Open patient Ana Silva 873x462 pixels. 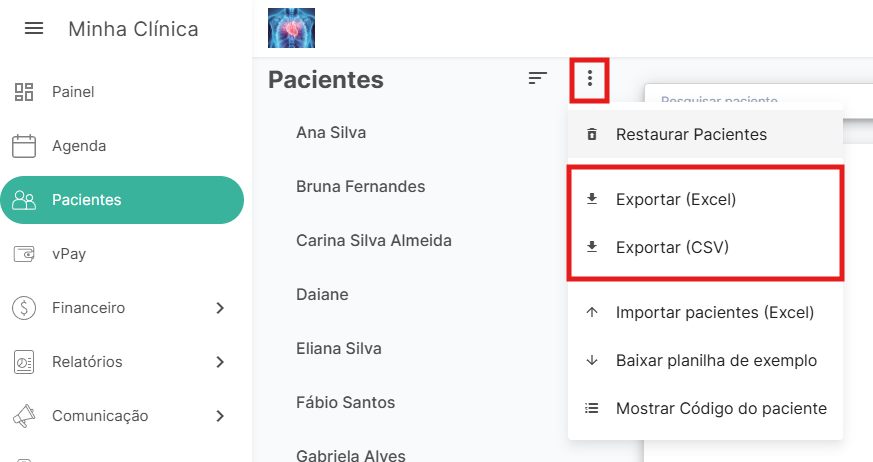click(x=331, y=132)
